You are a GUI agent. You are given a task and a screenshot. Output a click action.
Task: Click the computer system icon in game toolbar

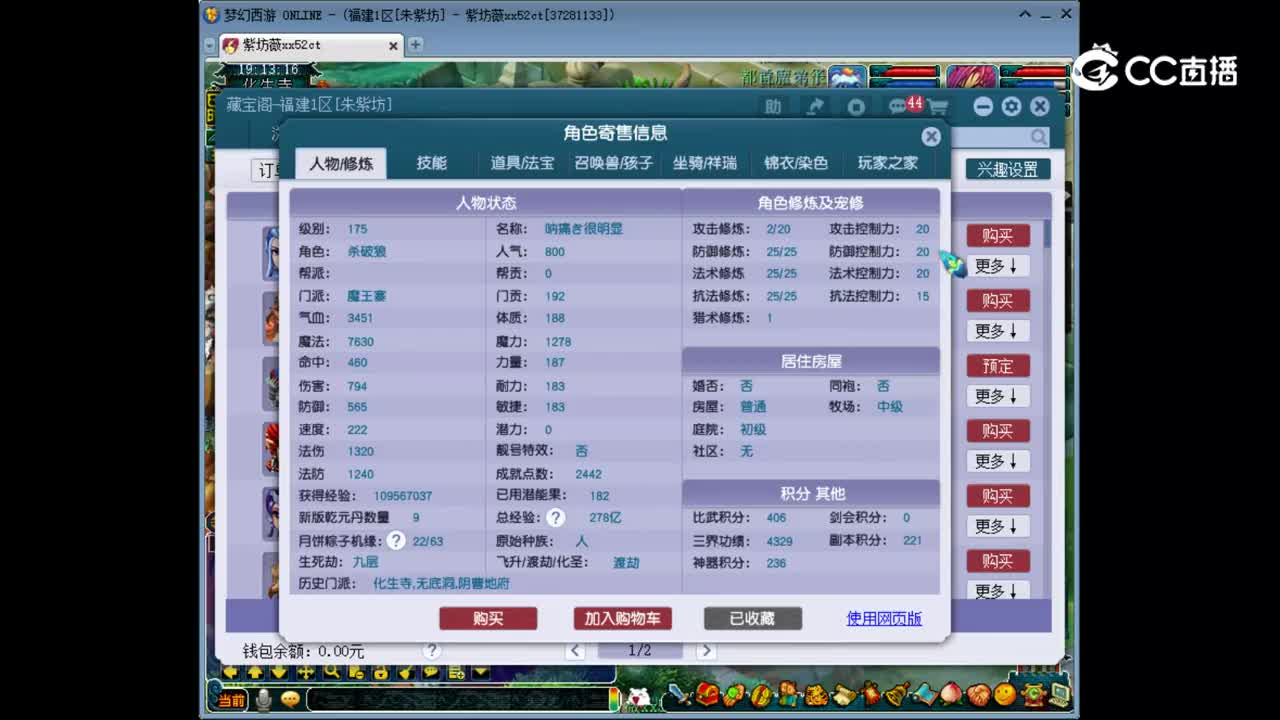point(1059,693)
